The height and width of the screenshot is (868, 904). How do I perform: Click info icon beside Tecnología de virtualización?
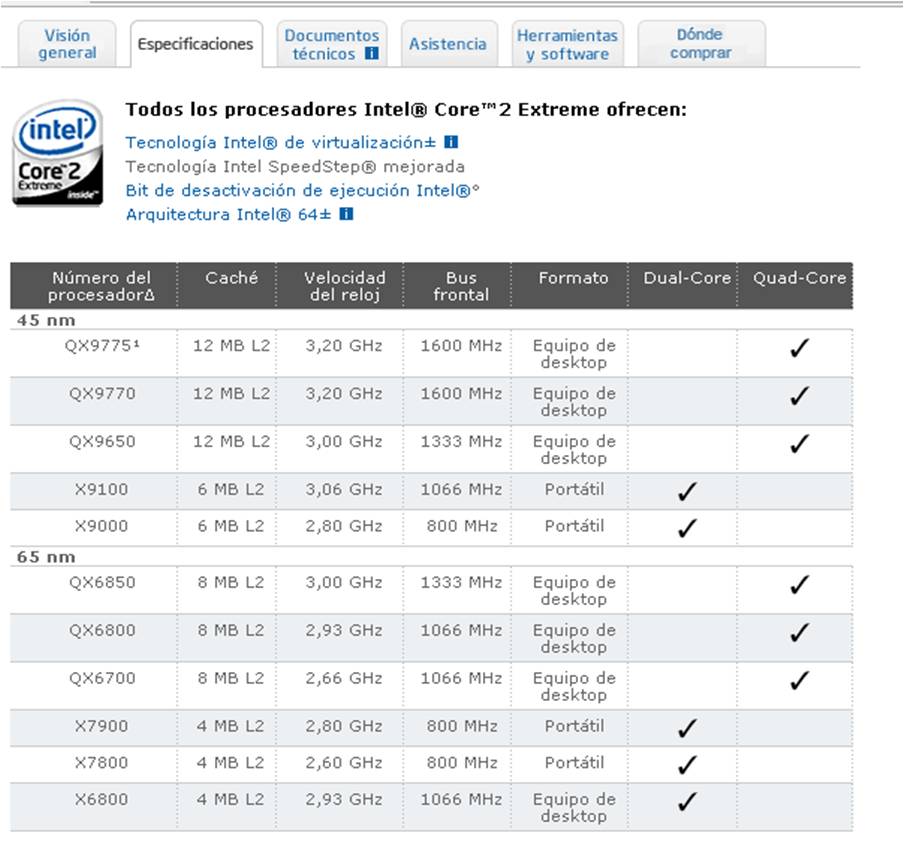pos(451,142)
